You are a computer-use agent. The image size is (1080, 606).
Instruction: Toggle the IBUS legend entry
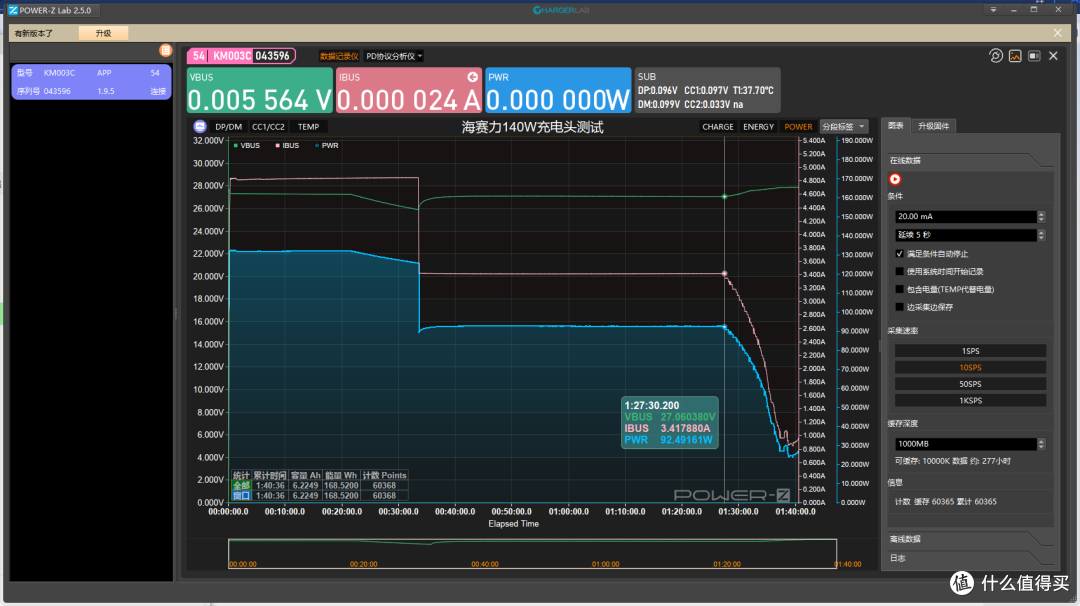click(x=287, y=146)
